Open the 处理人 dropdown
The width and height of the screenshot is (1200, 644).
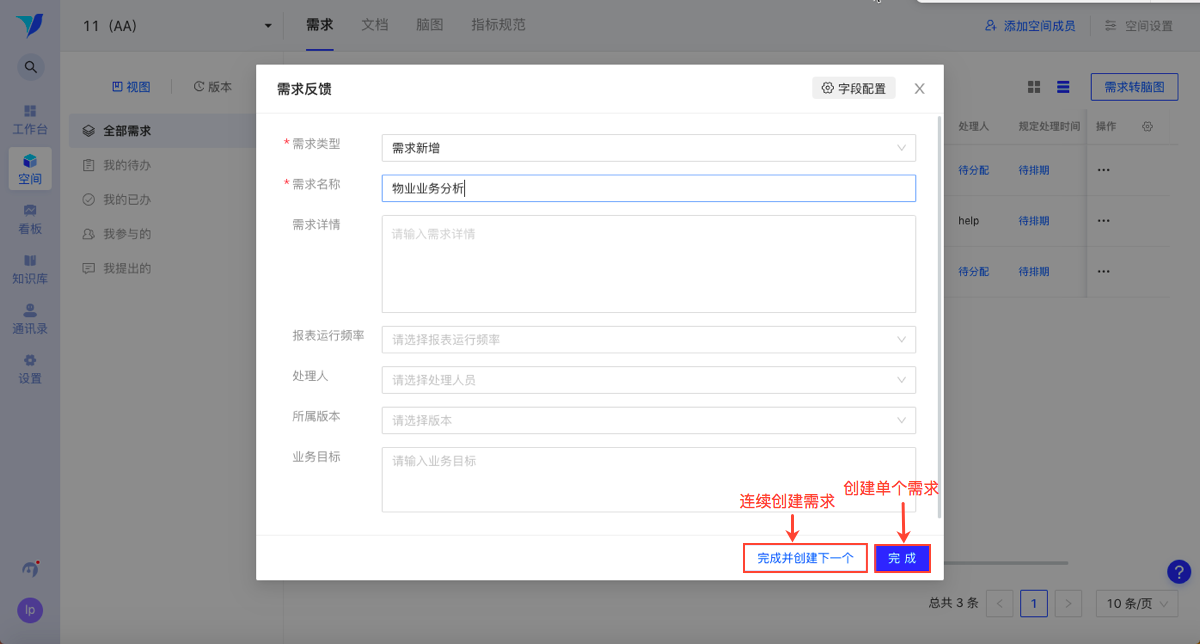click(x=648, y=380)
